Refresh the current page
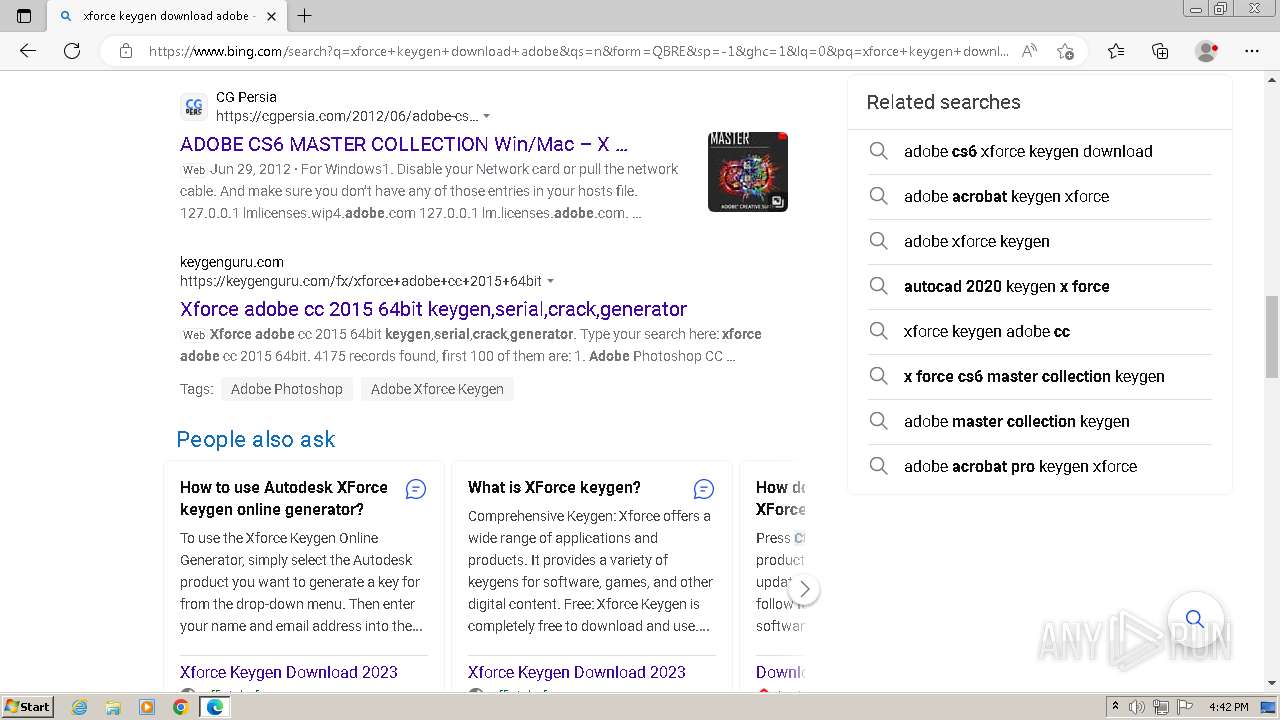The image size is (1280, 720). coord(72,51)
